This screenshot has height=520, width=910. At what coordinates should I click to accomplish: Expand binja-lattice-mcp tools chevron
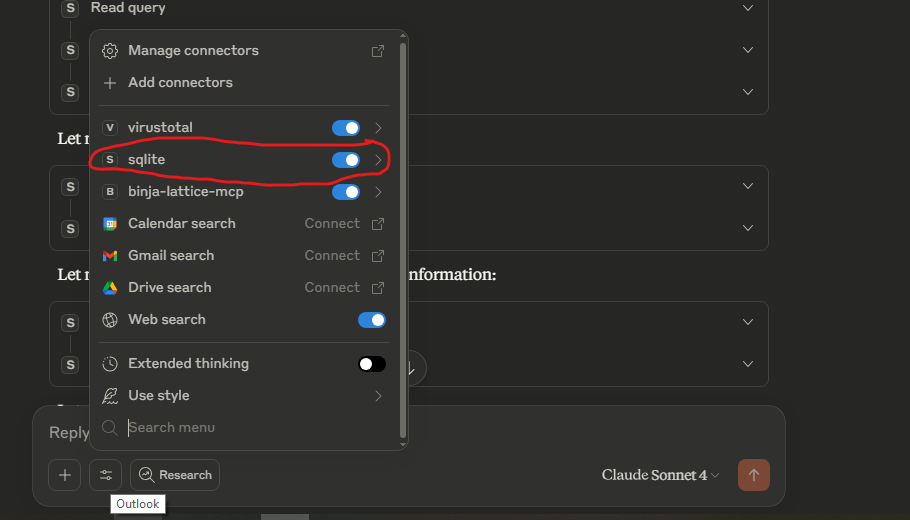378,192
